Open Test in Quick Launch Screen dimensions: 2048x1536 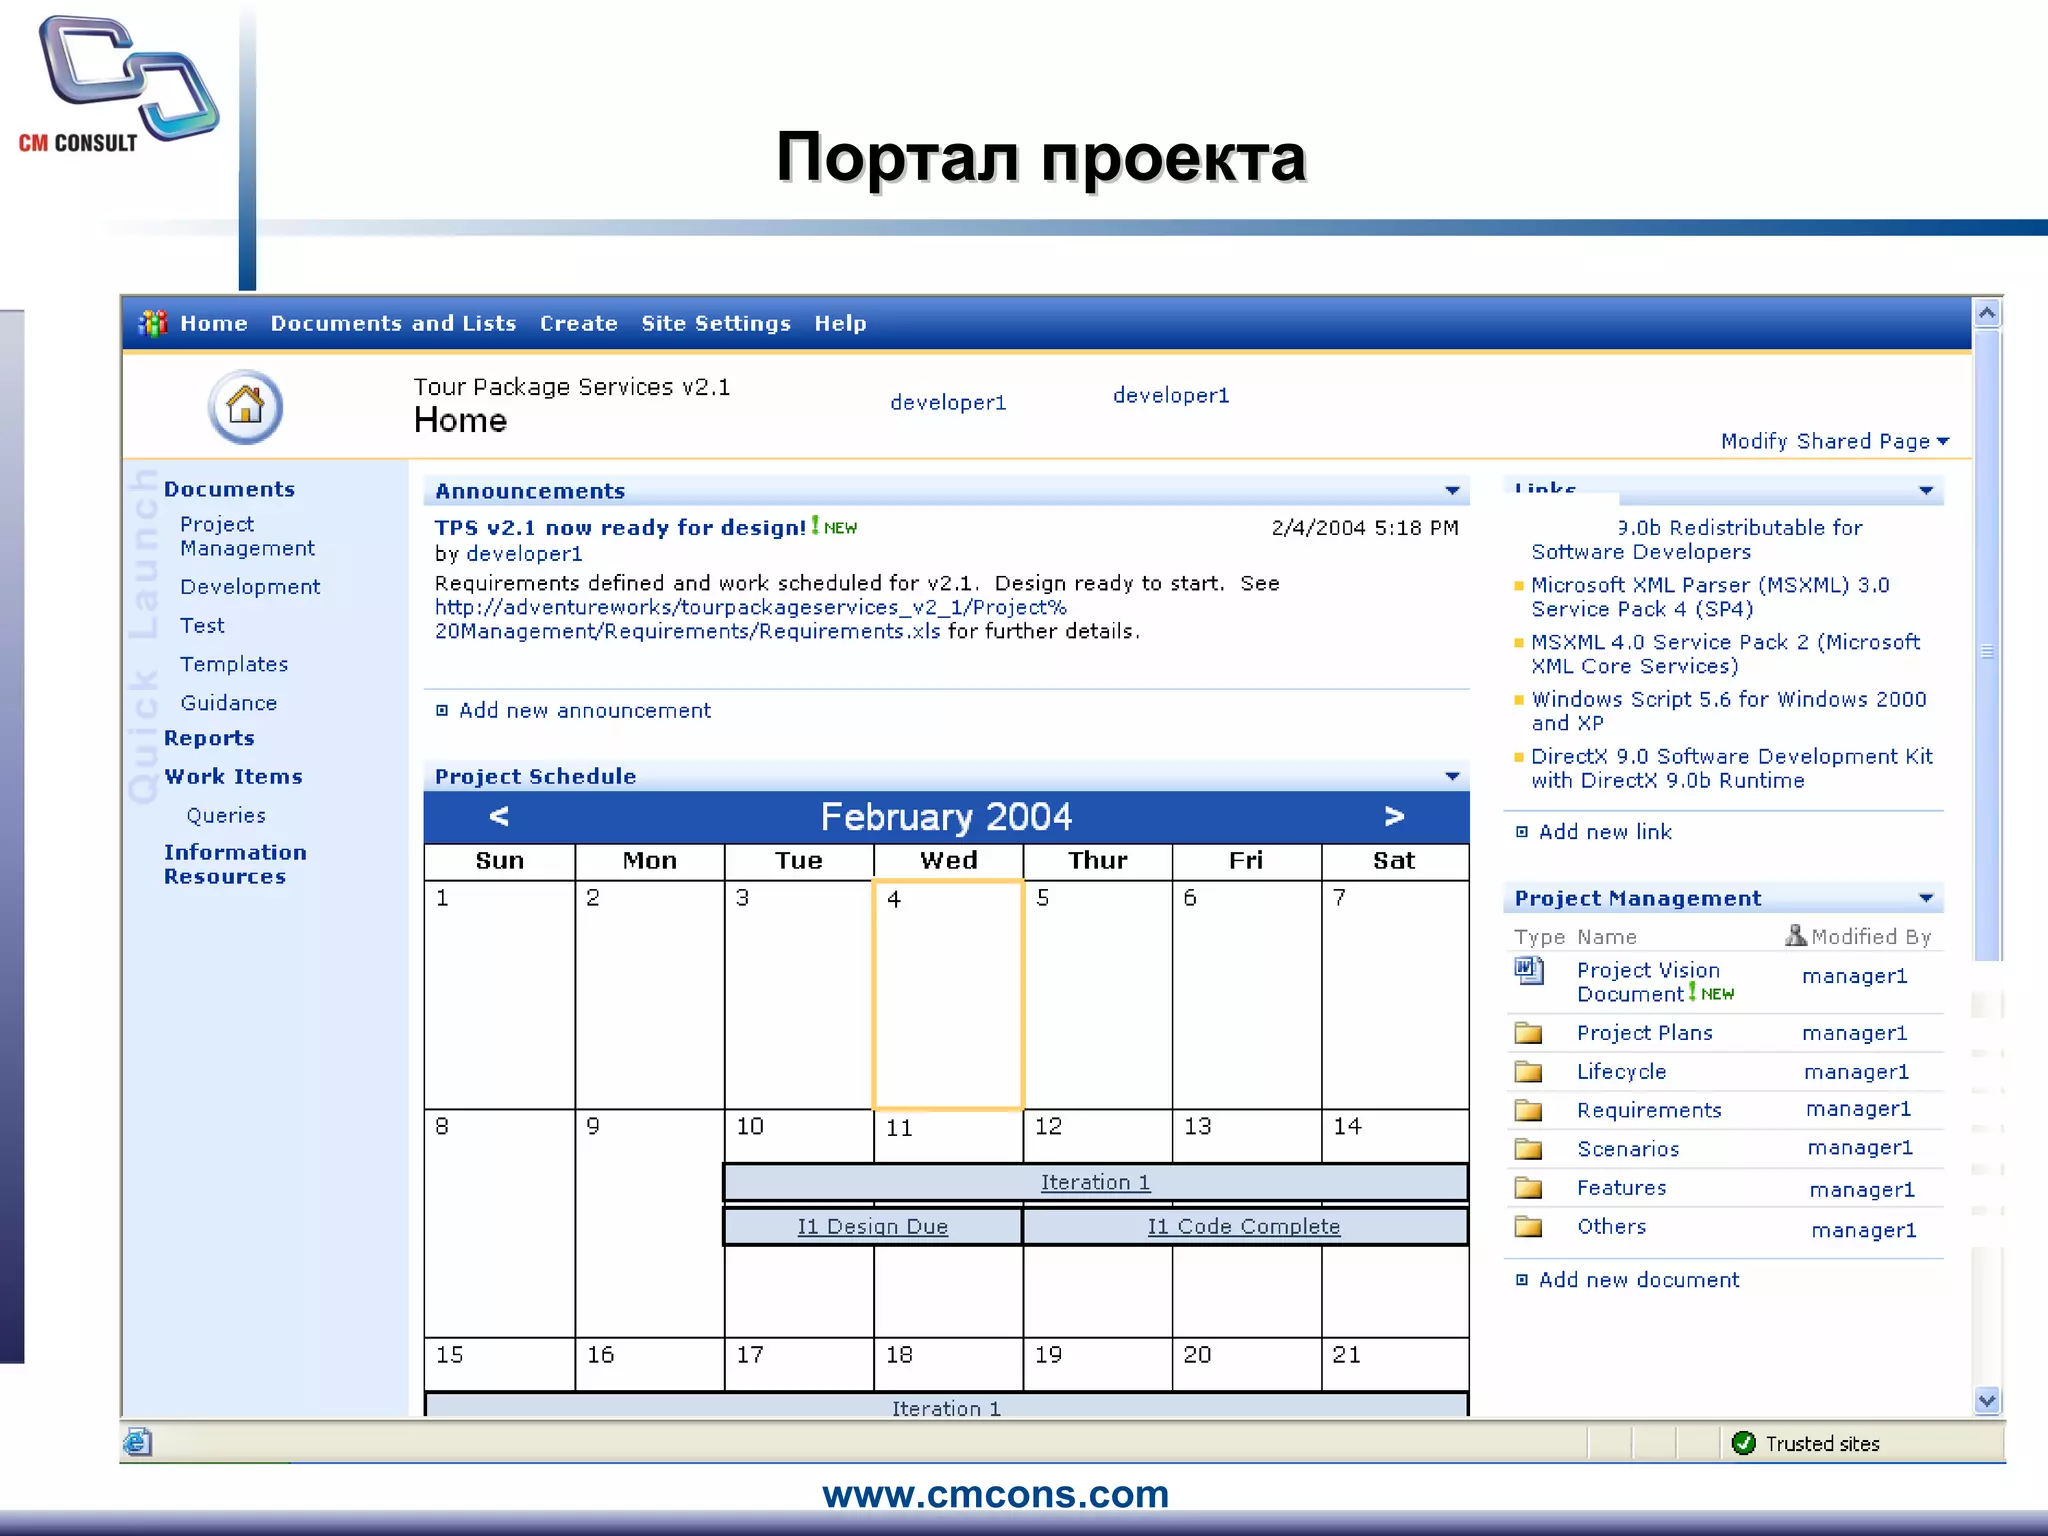[202, 625]
